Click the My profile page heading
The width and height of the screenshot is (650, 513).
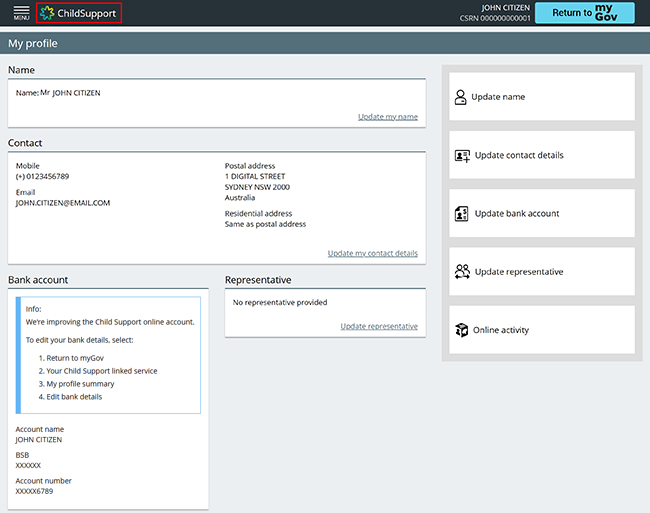point(33,44)
